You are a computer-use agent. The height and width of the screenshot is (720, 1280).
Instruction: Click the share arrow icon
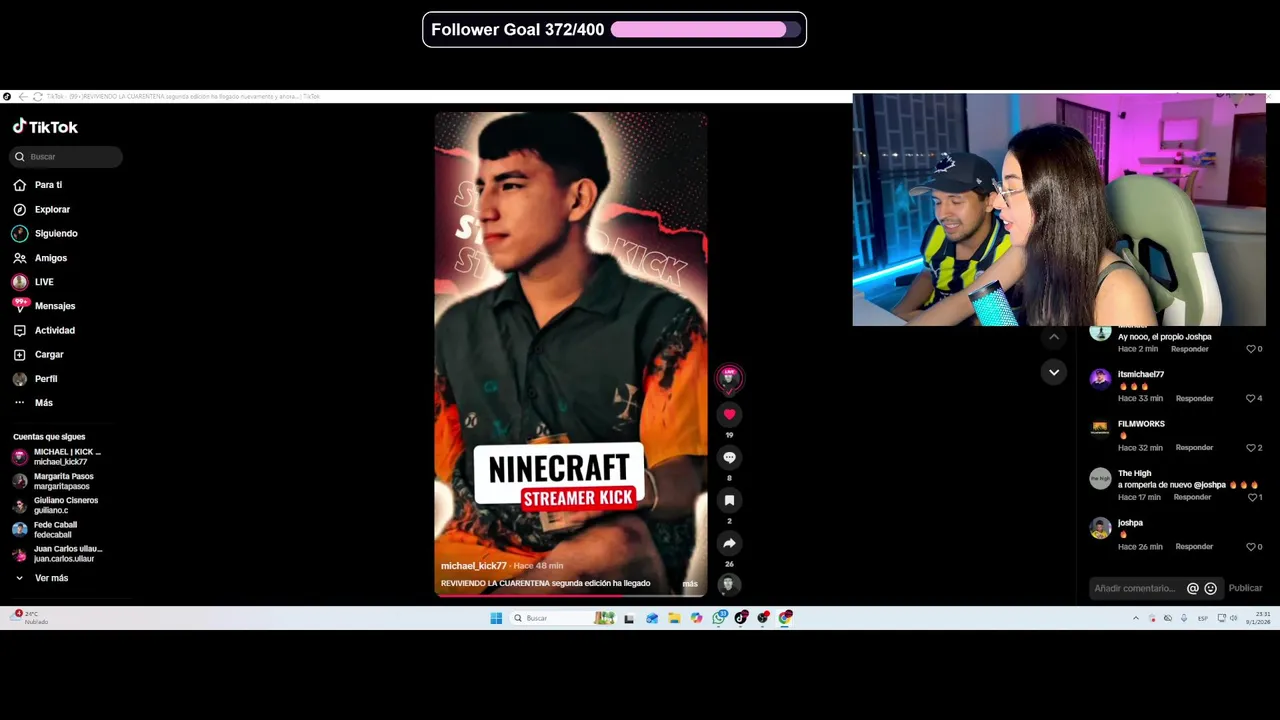(x=729, y=543)
